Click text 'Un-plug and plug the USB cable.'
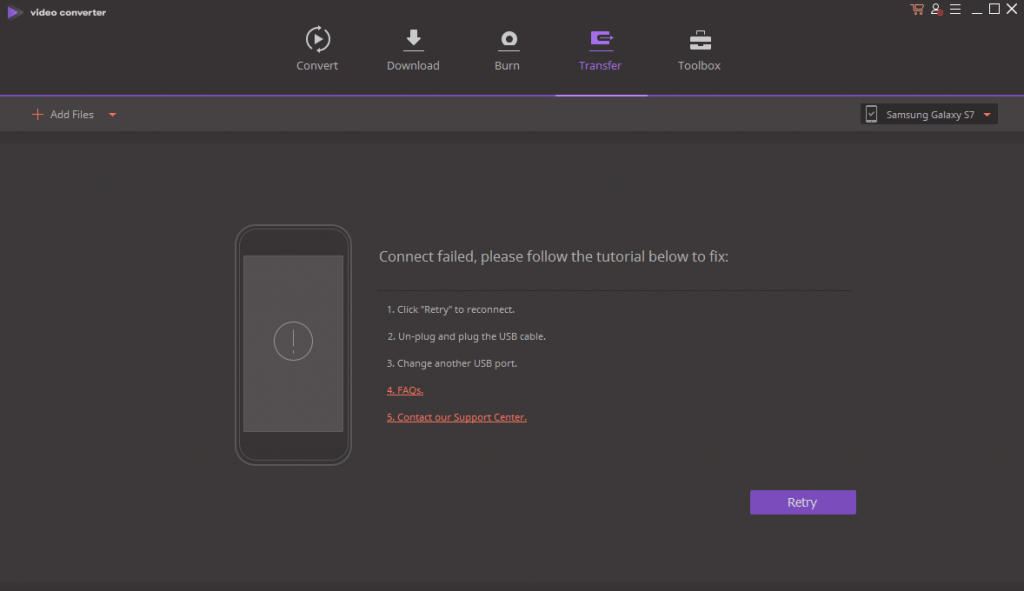The image size is (1024, 591). (x=472, y=336)
